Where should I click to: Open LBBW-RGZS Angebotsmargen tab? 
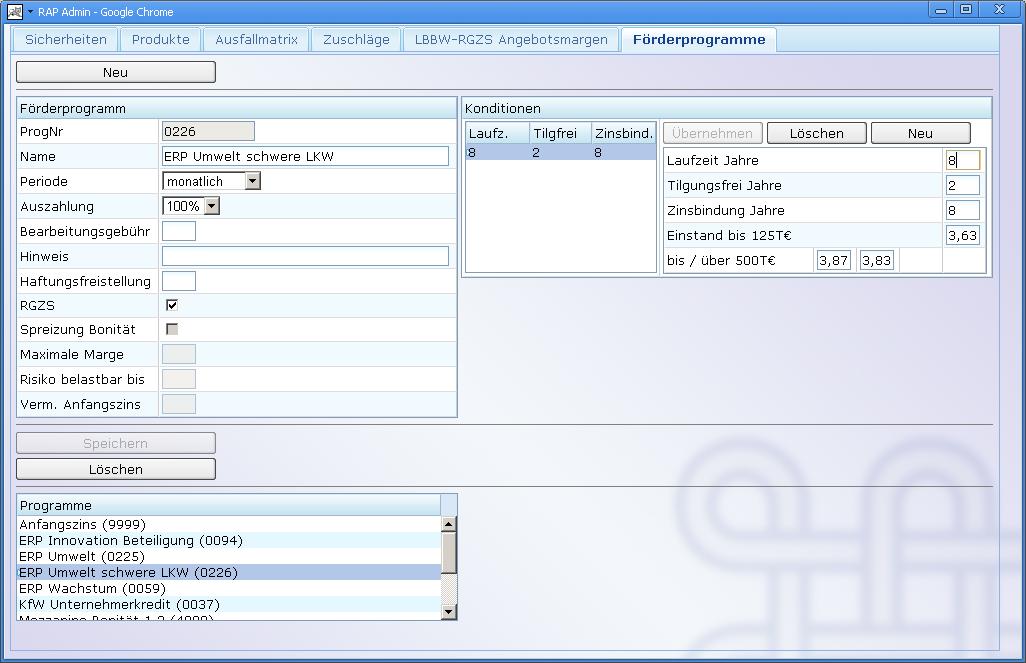click(511, 39)
